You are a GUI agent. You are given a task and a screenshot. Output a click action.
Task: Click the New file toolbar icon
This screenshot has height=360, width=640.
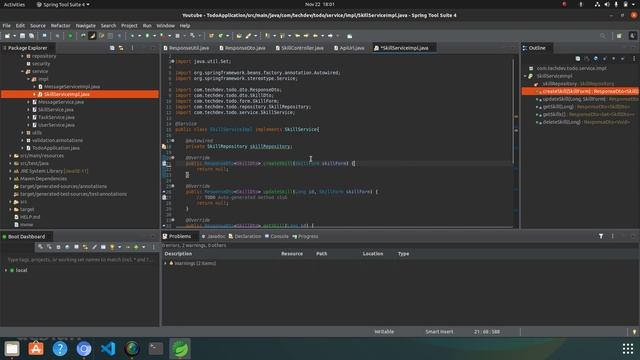tap(7, 36)
